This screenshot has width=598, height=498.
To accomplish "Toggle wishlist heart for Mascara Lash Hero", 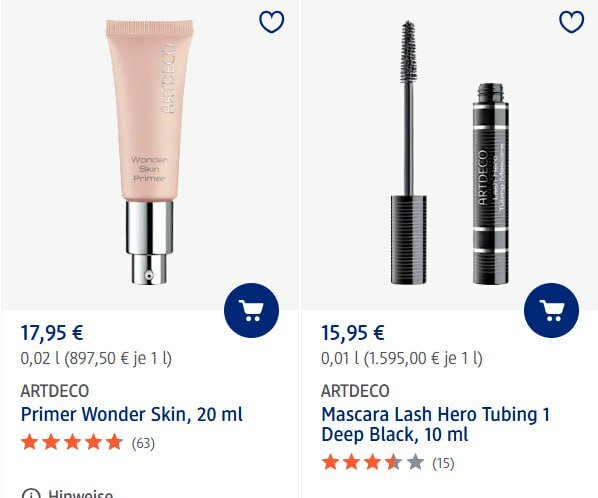I will coord(571,22).
